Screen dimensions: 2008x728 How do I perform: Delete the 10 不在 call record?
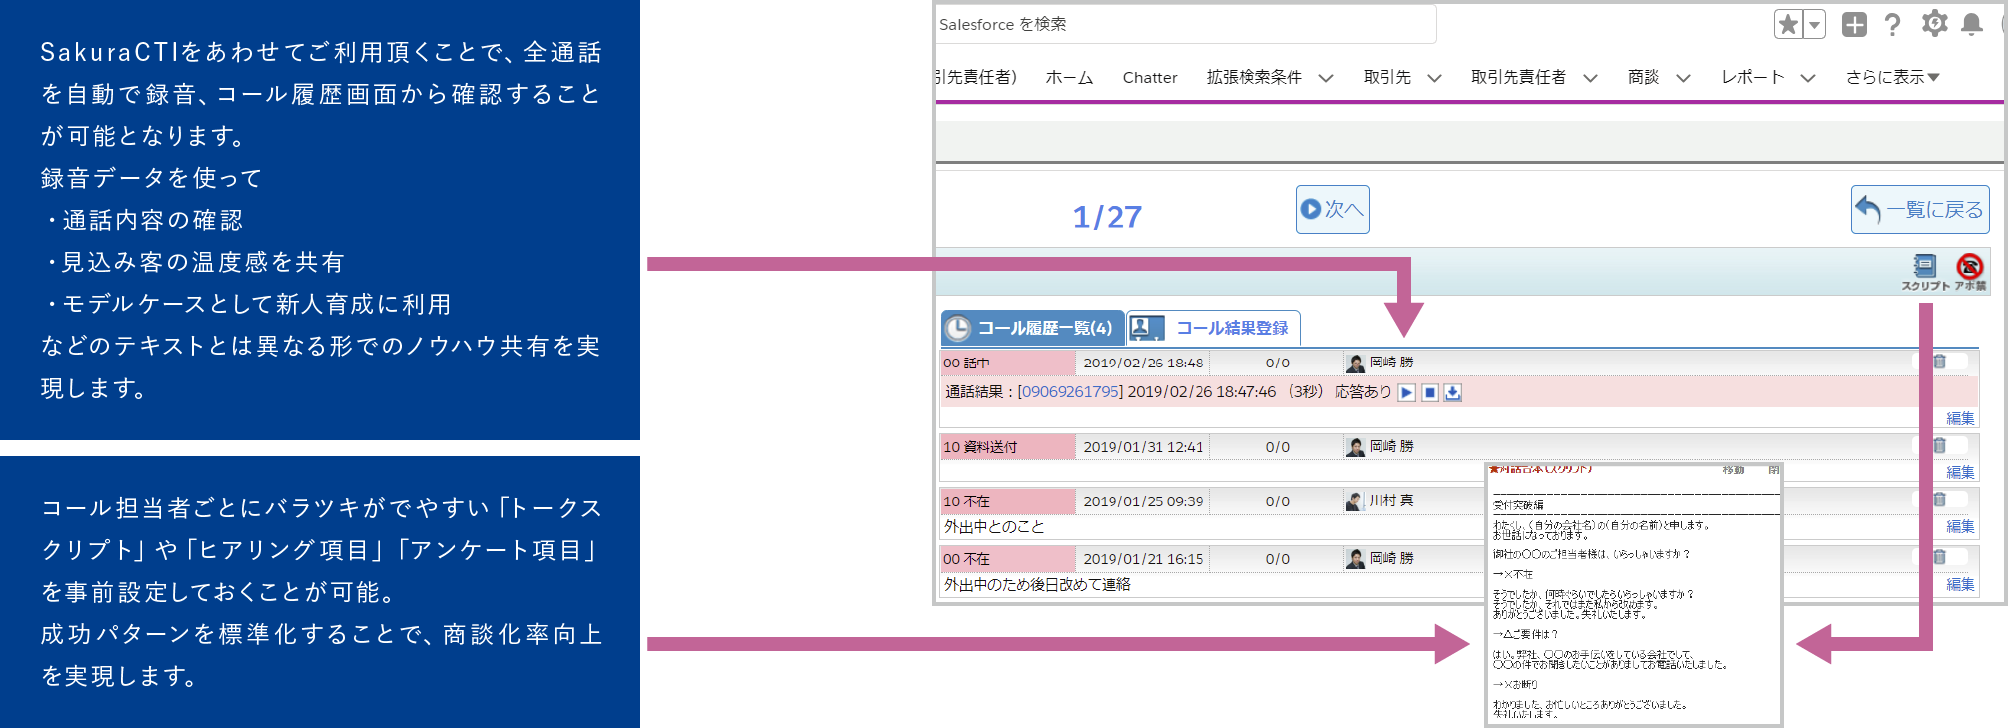[x=1939, y=500]
